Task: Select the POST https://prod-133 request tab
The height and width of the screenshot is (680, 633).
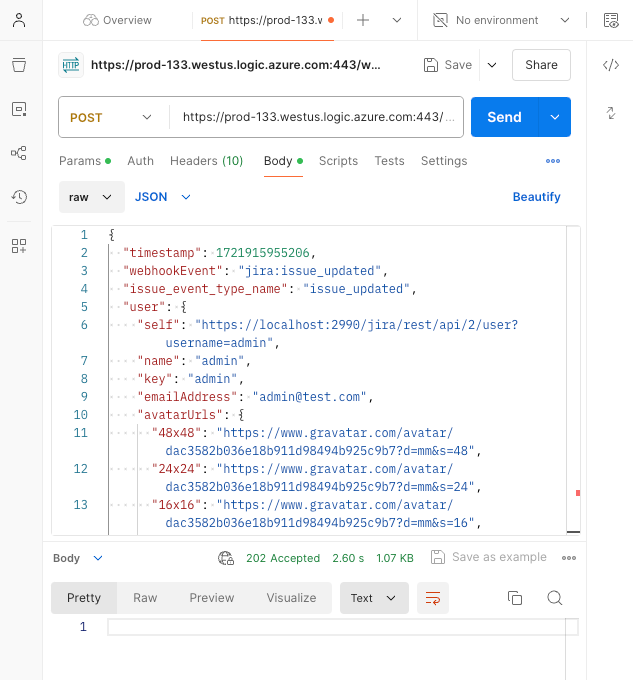Action: pyautogui.click(x=267, y=20)
